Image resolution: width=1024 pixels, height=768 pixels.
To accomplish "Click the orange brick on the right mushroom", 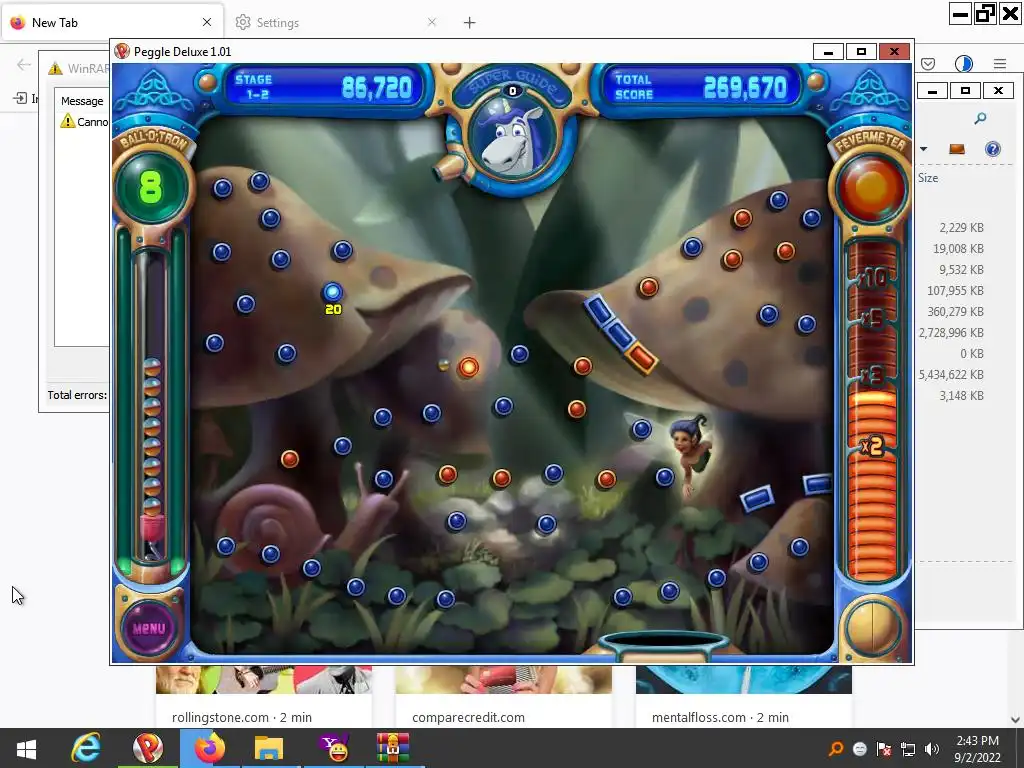I will [x=641, y=358].
